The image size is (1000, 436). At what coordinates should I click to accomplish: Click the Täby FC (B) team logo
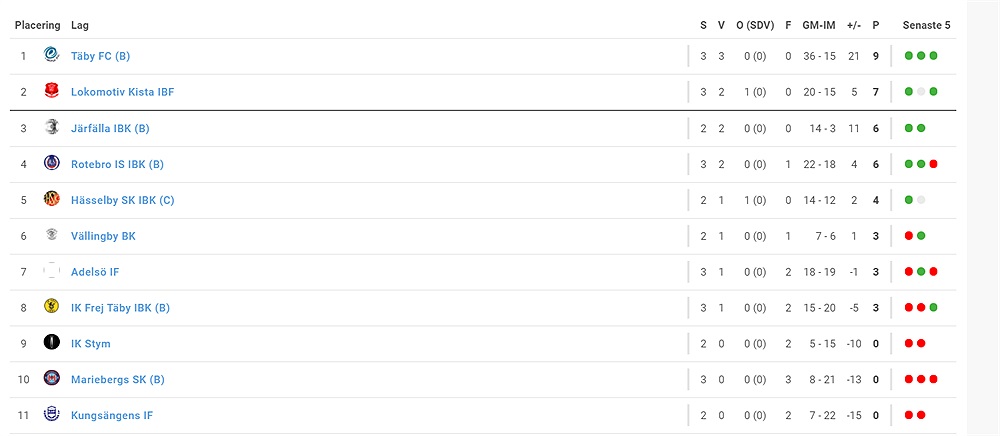(52, 55)
